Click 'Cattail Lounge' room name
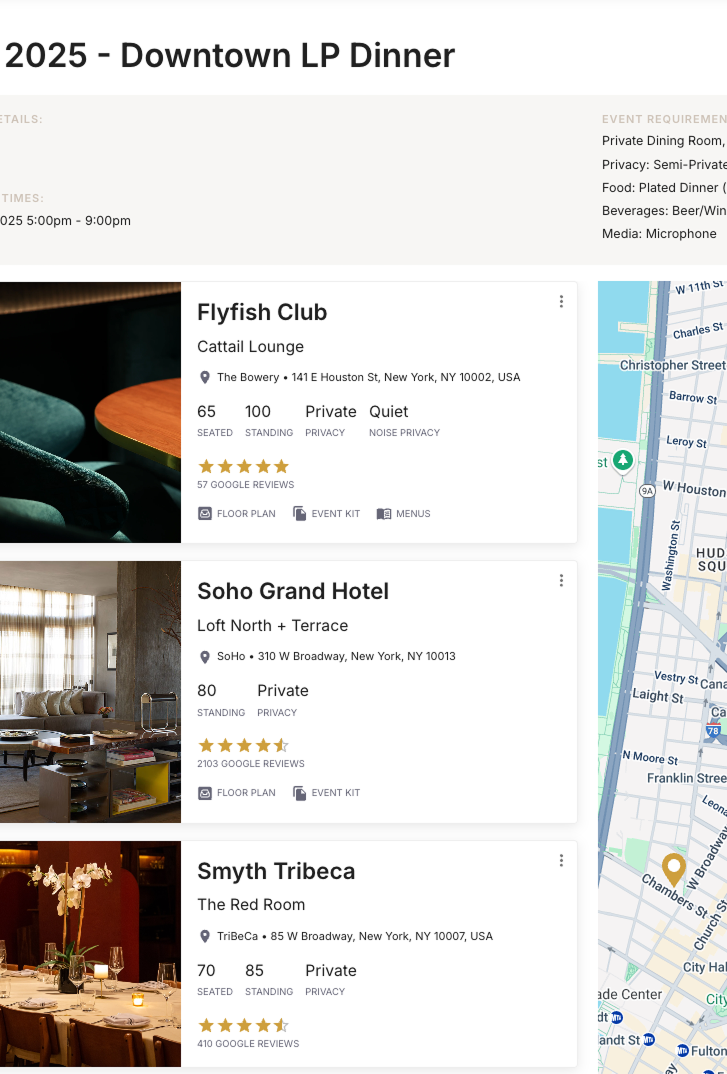 (251, 347)
